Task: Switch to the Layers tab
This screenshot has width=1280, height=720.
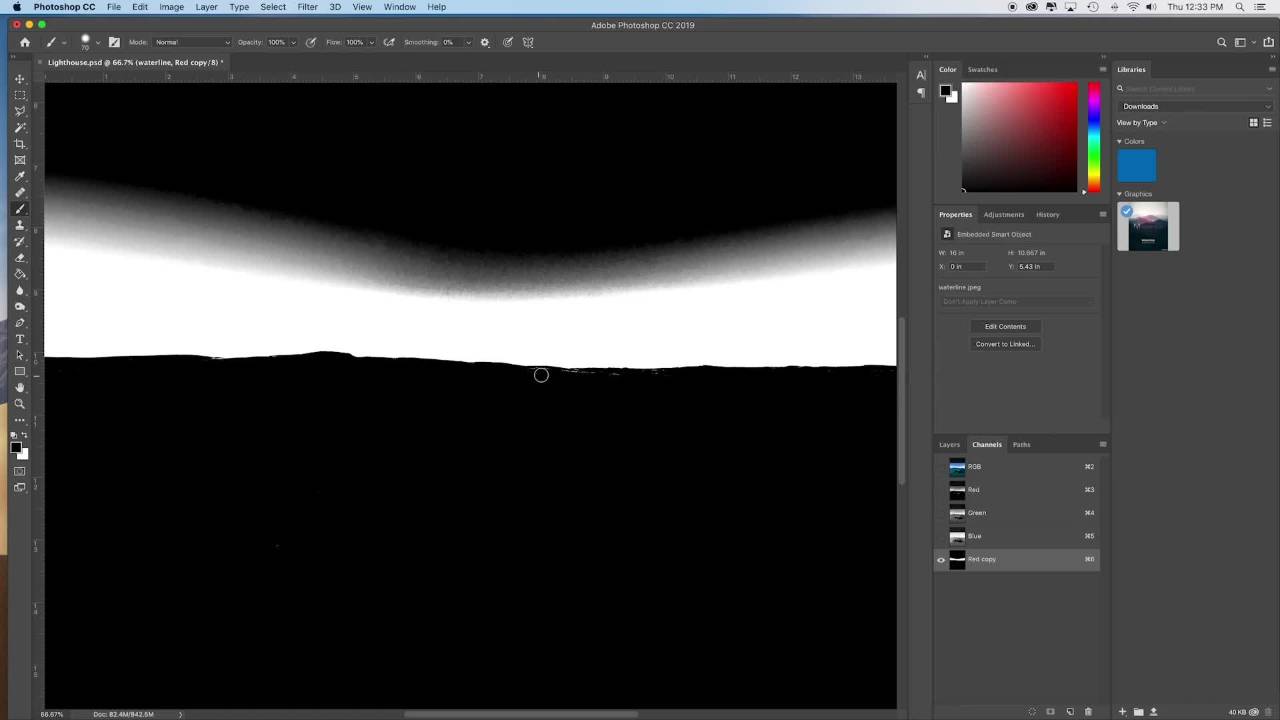Action: (949, 445)
